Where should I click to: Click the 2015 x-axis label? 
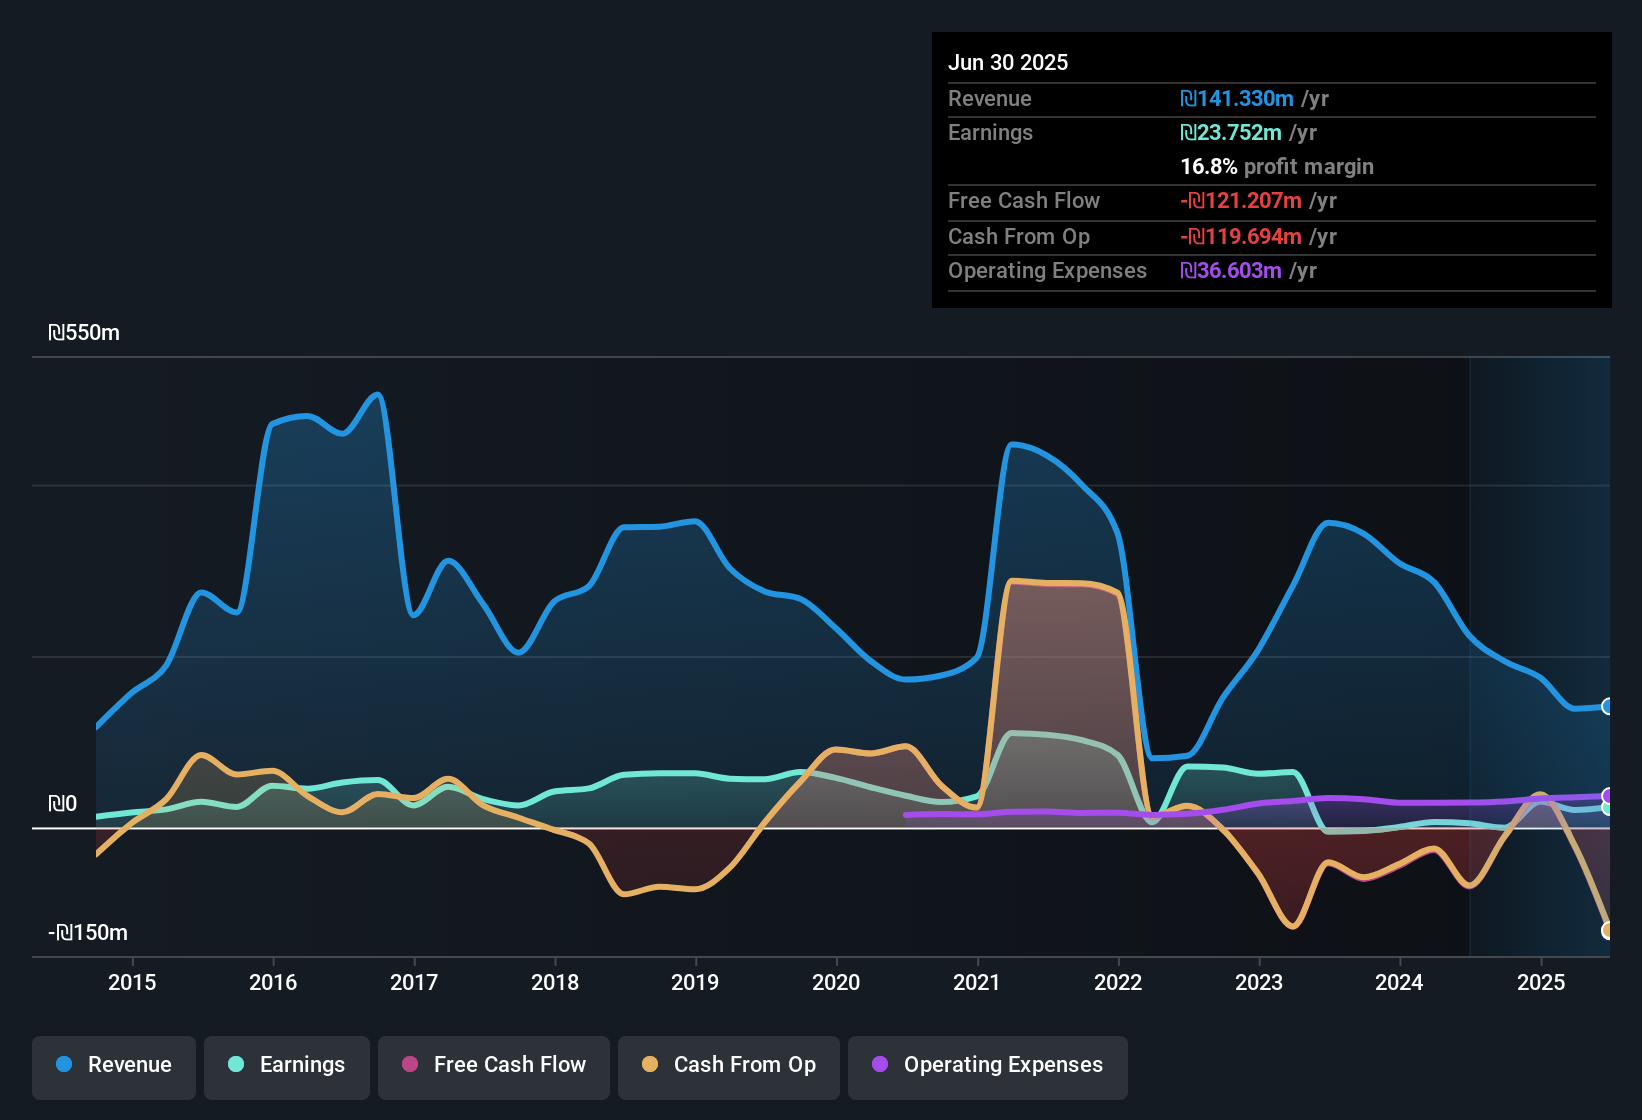click(x=132, y=982)
